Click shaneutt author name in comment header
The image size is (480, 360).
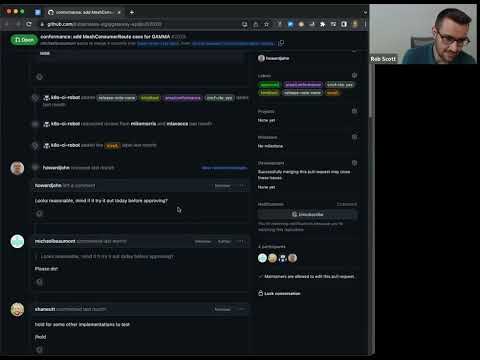[45, 309]
